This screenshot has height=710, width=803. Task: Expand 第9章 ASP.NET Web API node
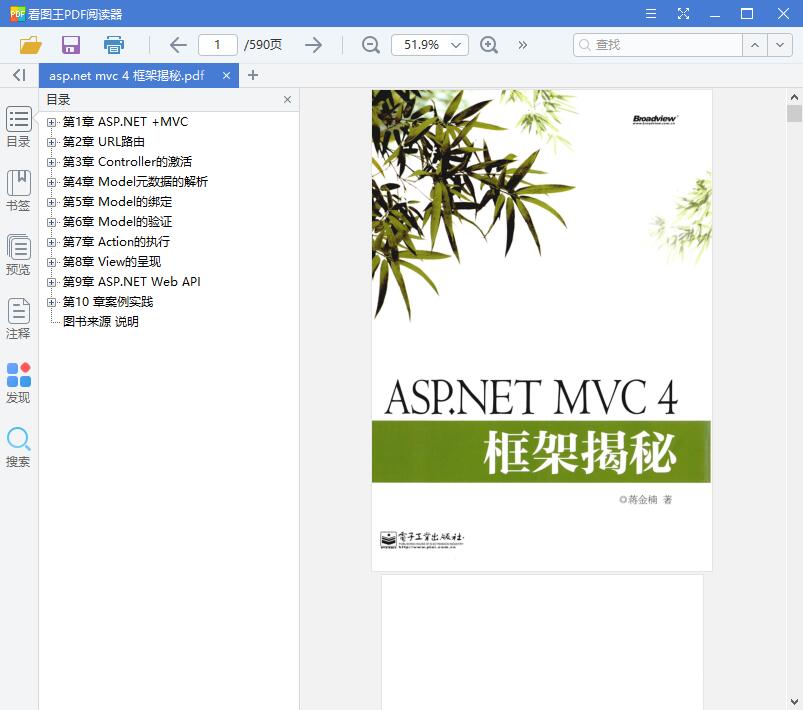click(51, 282)
